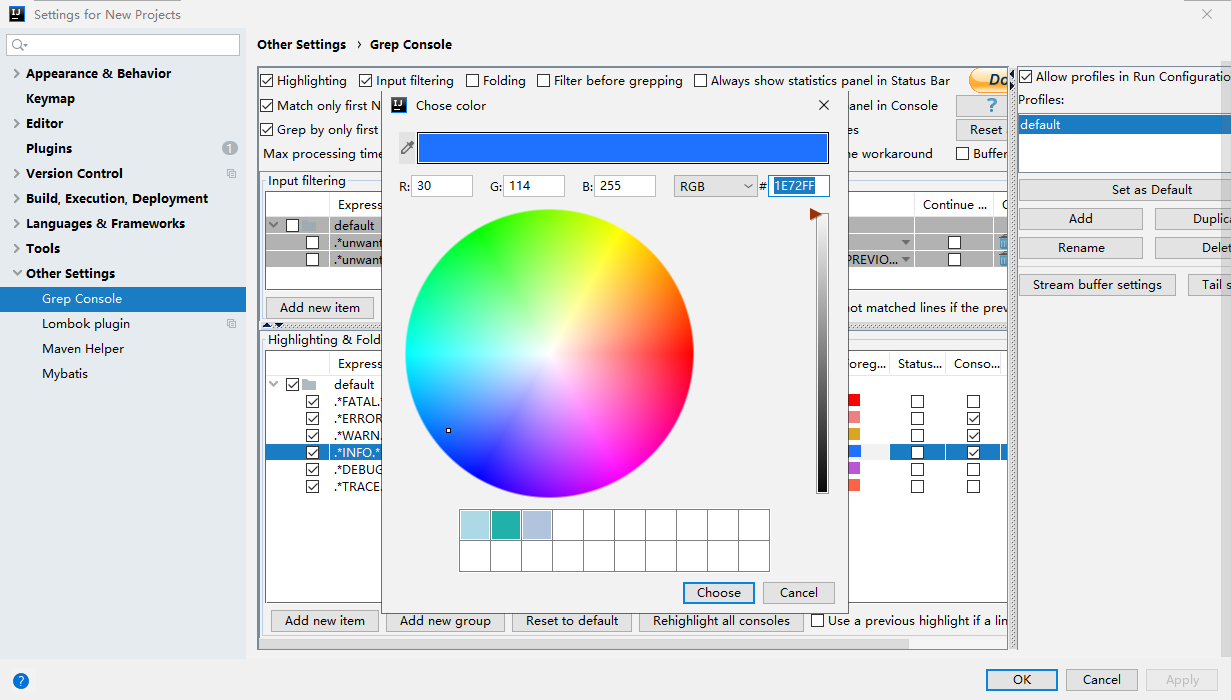
Task: Pick a color with the eyedropper tool
Action: 407,148
